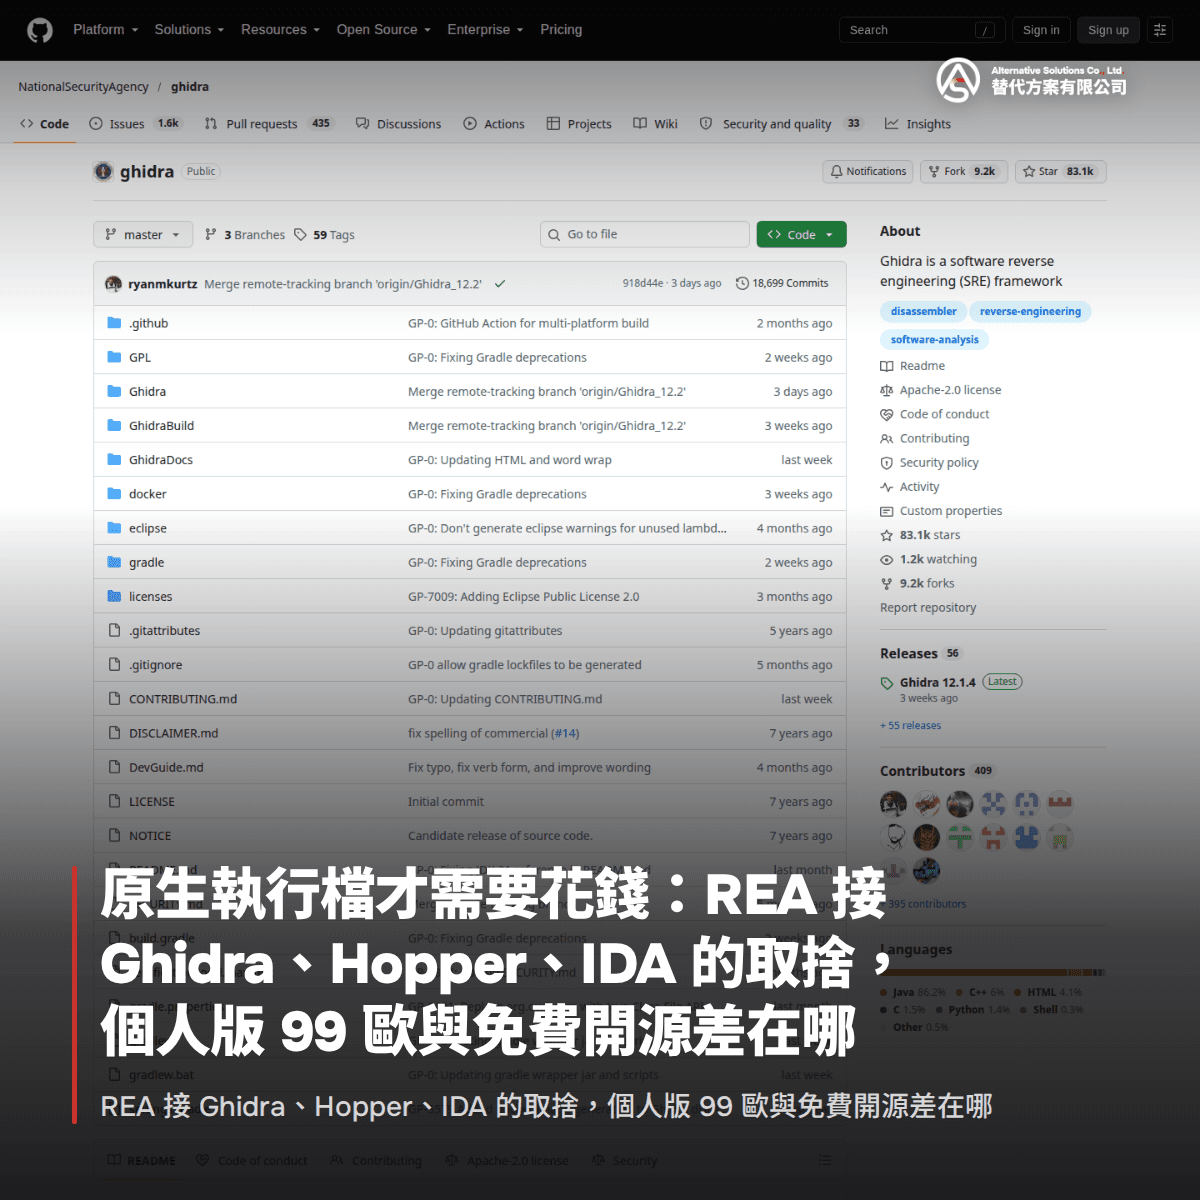Click the GitHub logo icon
The image size is (1200, 1200).
(x=40, y=30)
